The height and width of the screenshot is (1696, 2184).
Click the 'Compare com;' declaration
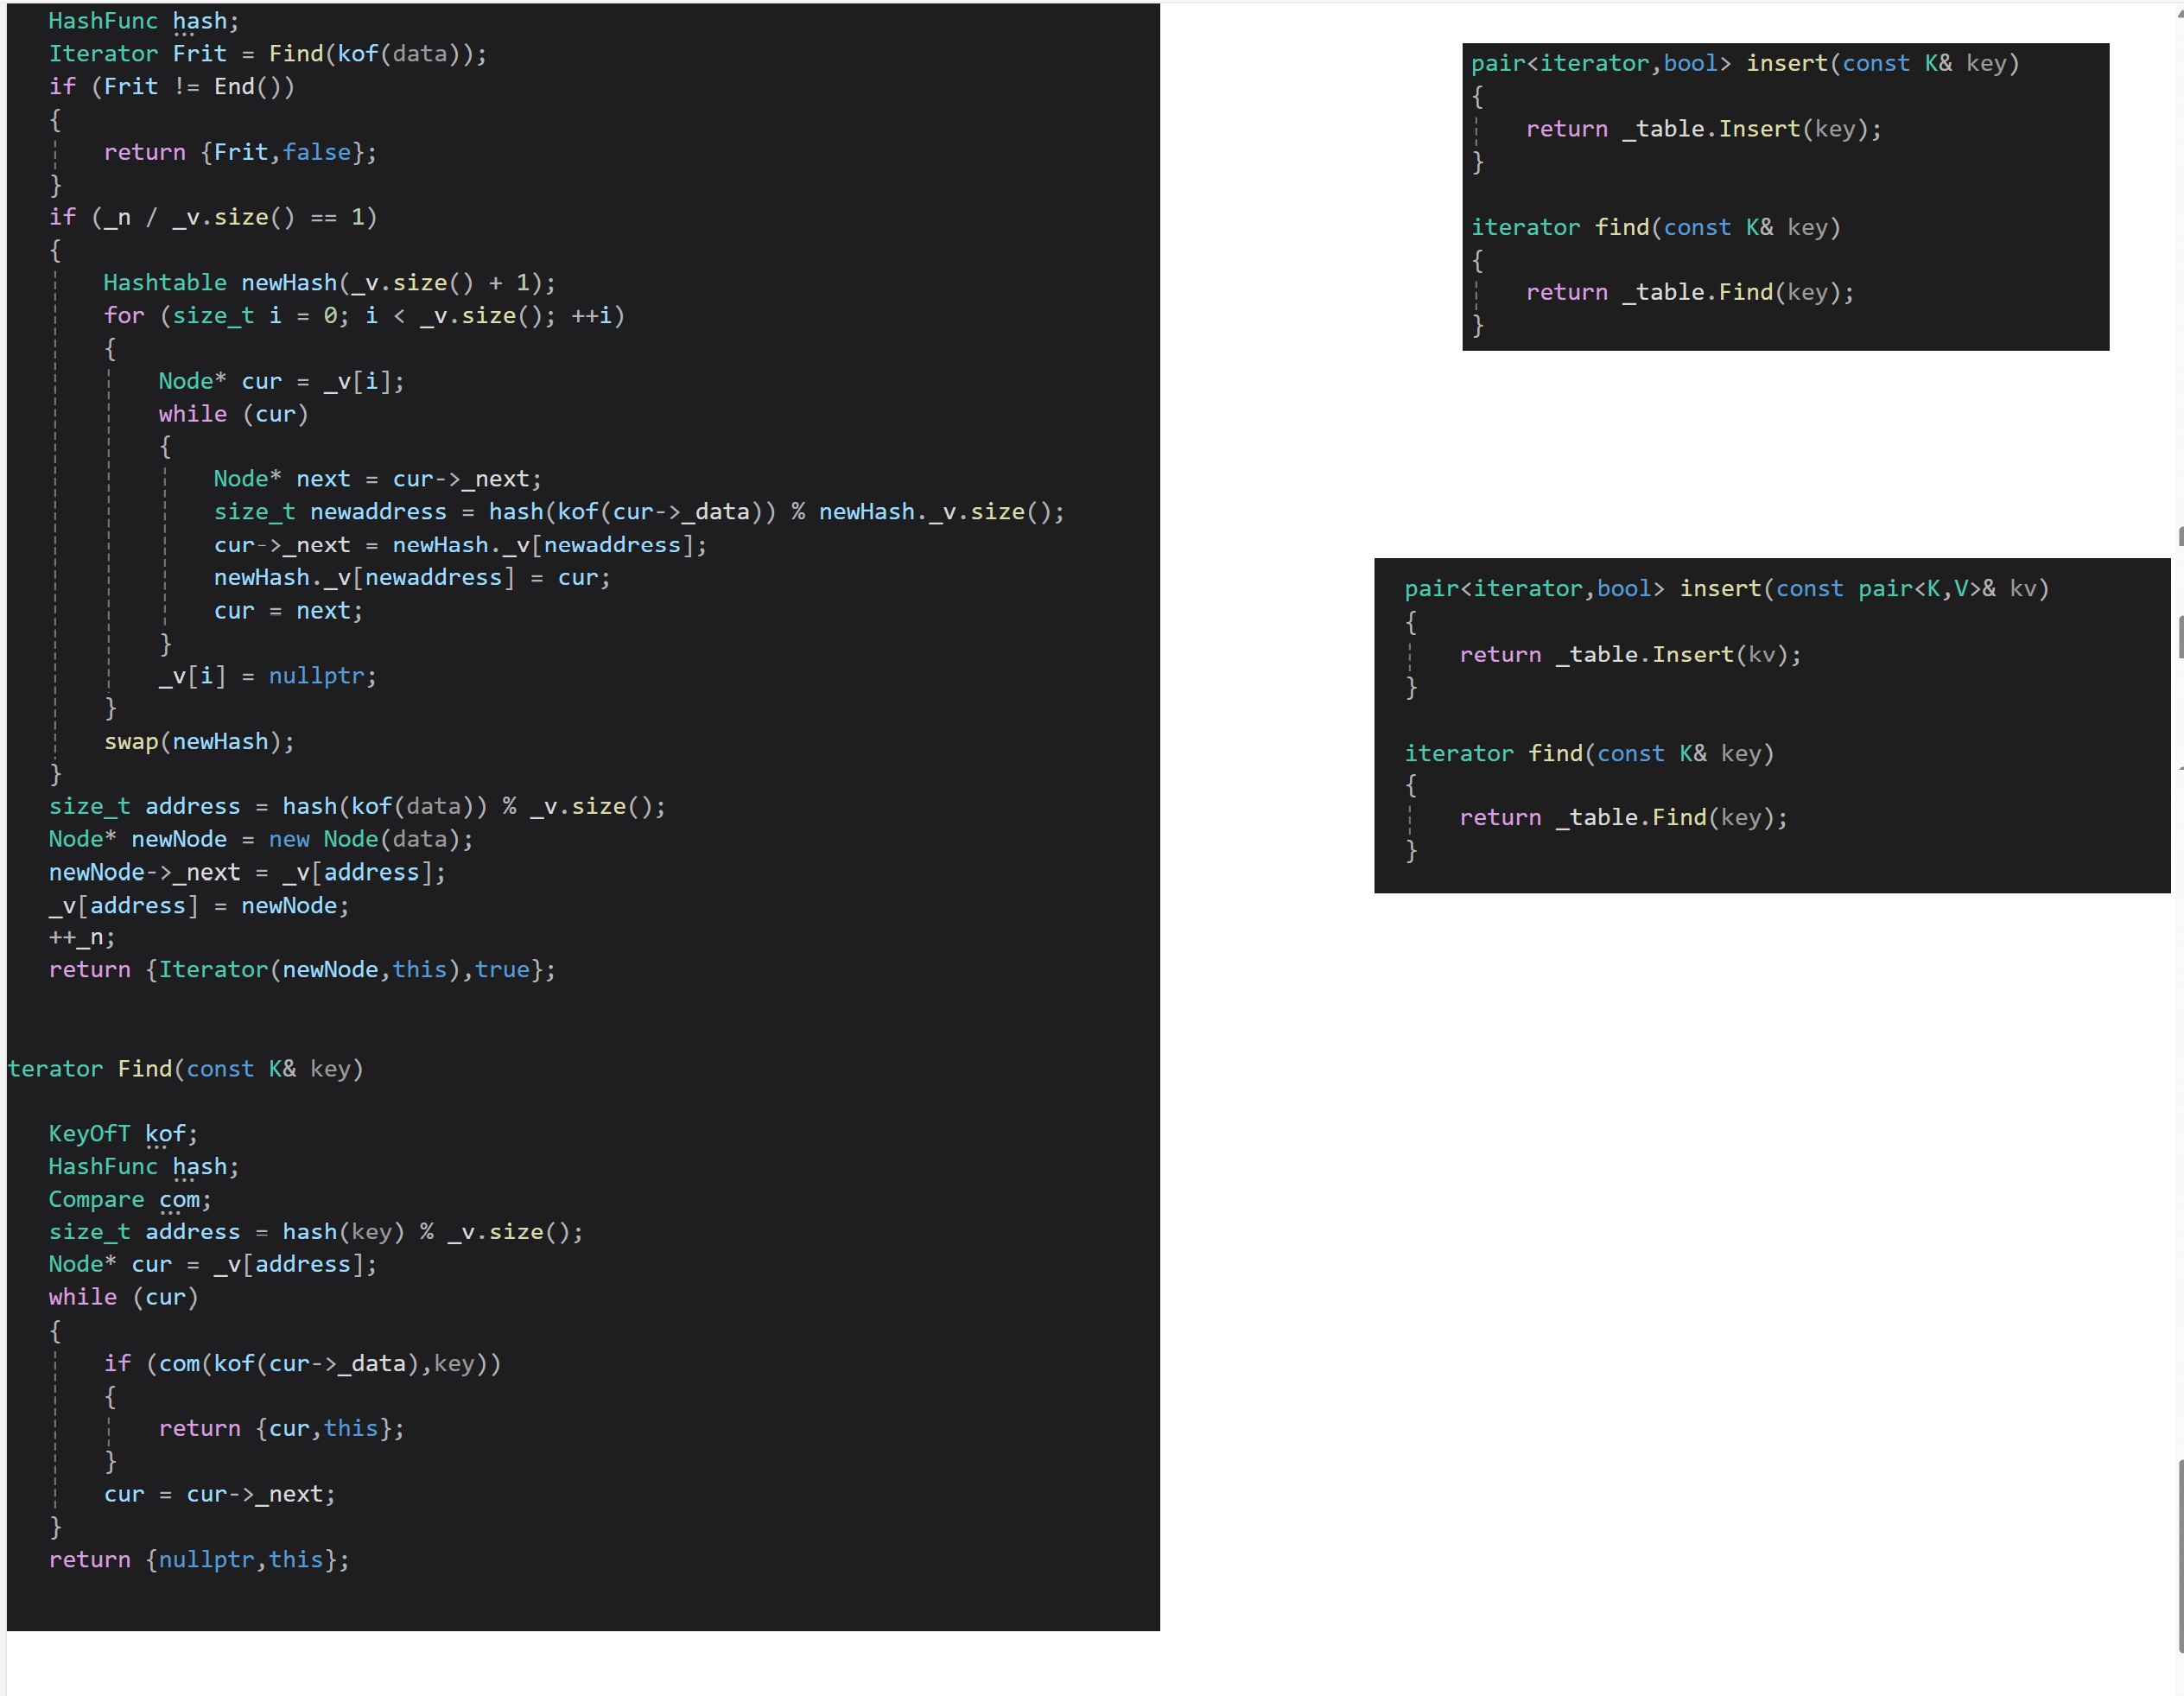130,1199
